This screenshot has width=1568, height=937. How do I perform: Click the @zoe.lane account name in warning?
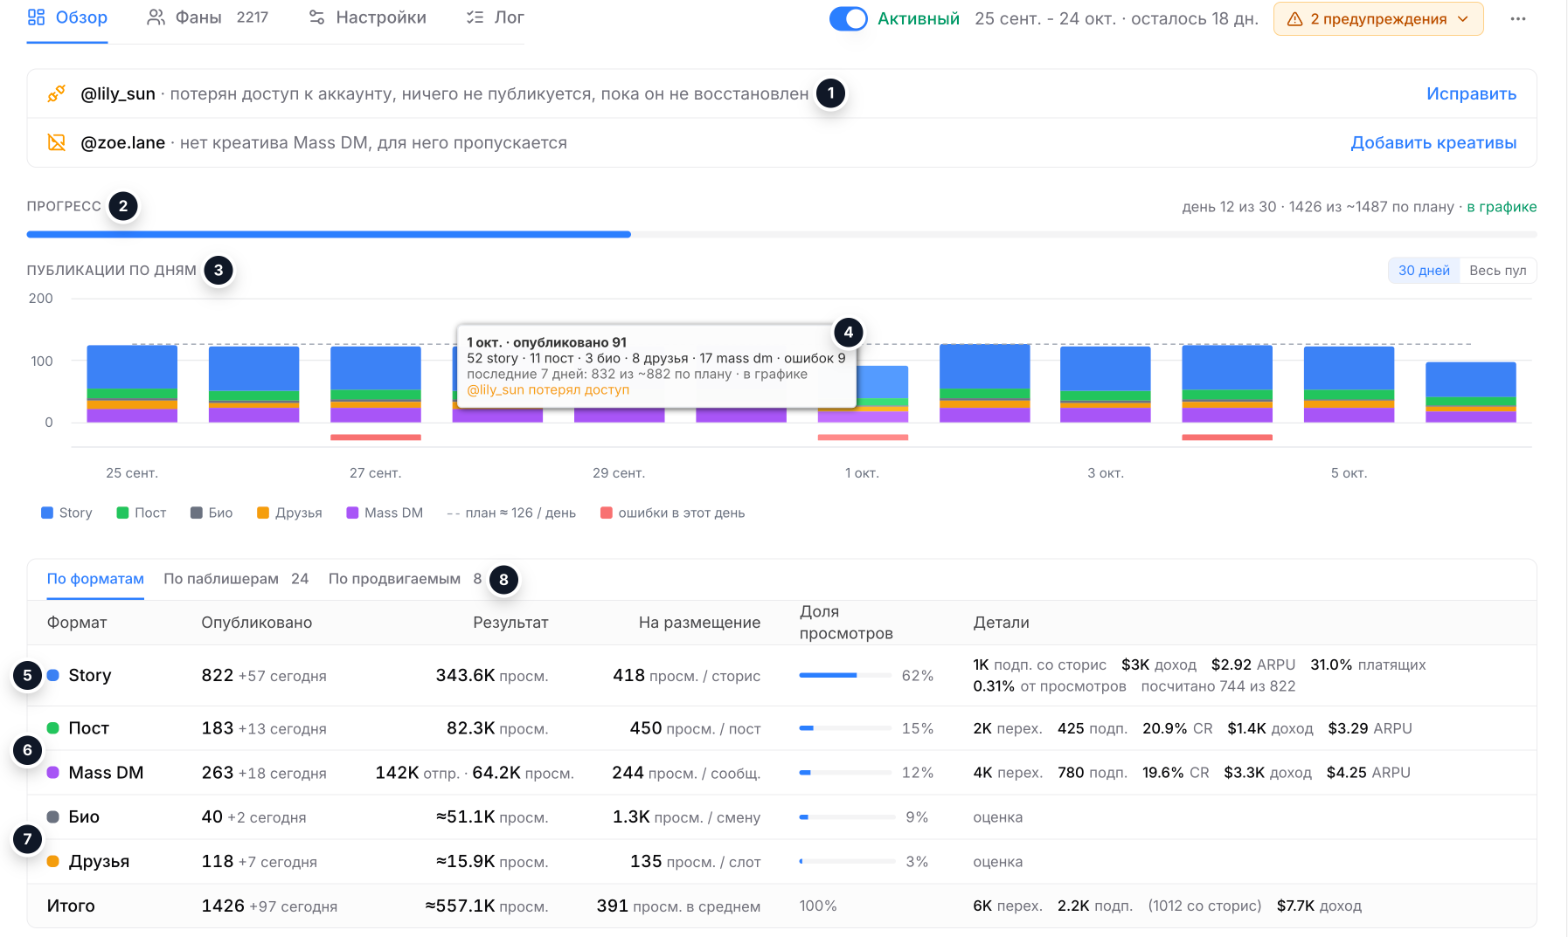(x=123, y=143)
